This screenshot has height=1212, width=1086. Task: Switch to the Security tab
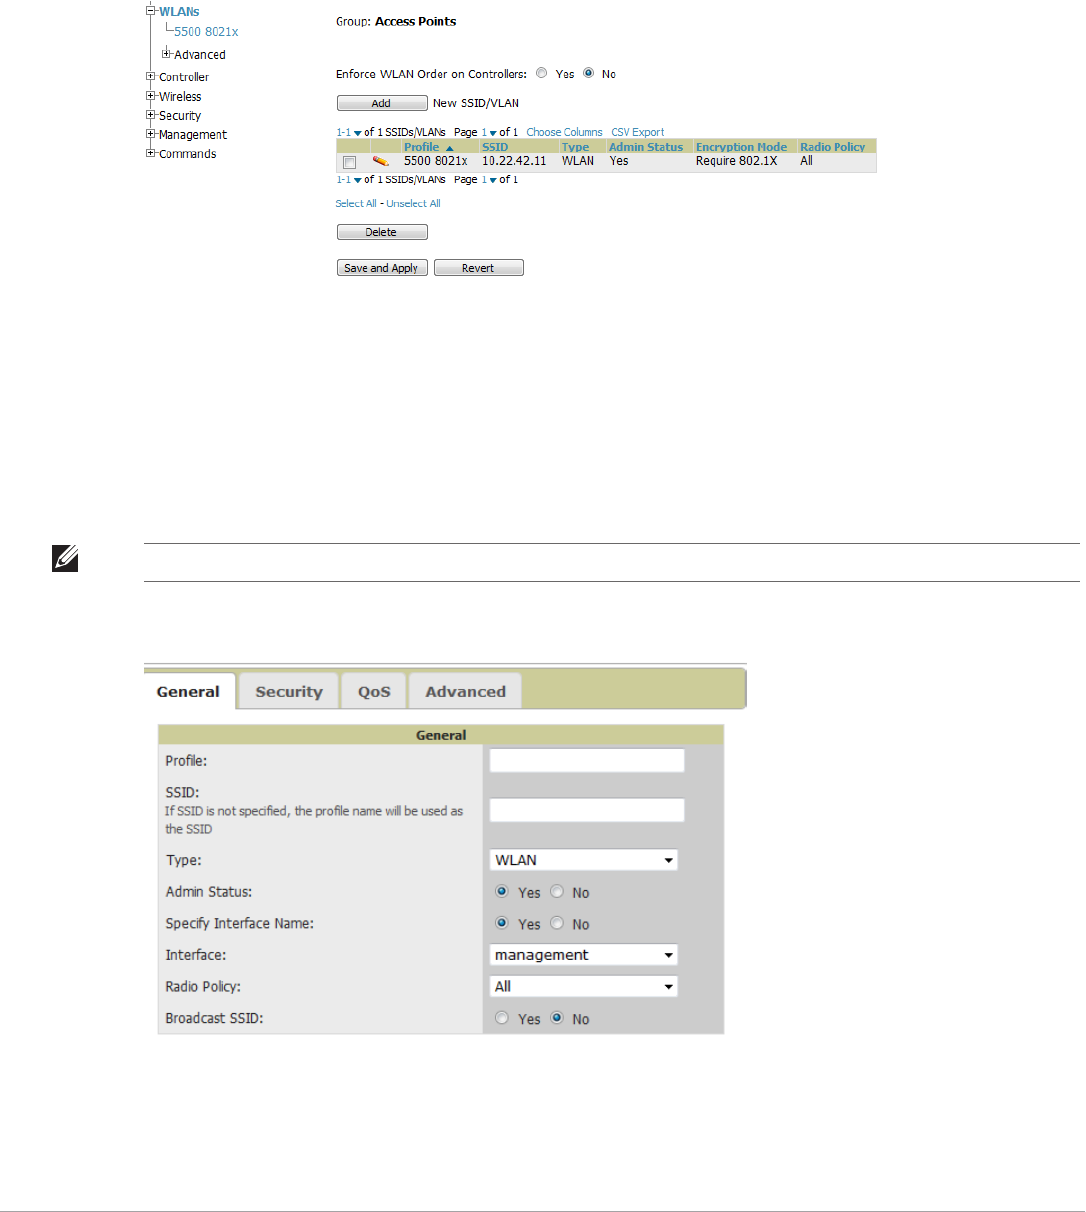(289, 691)
